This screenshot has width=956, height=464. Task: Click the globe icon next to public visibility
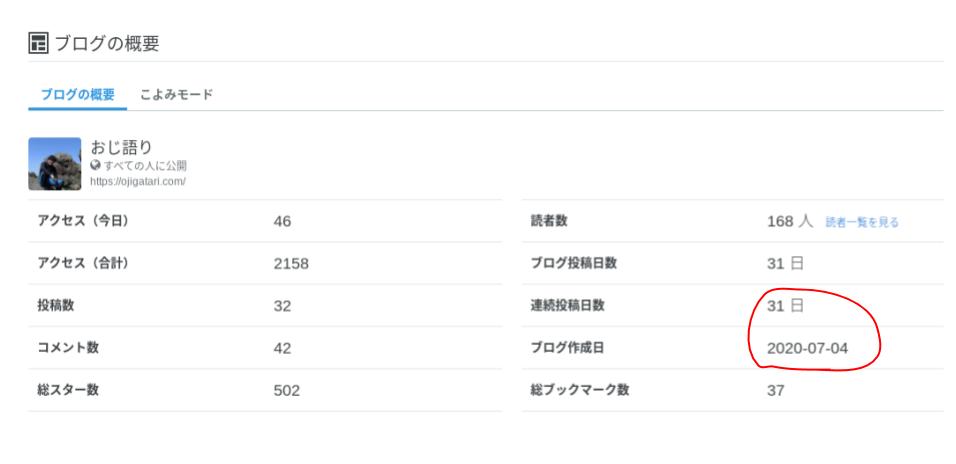tap(95, 165)
